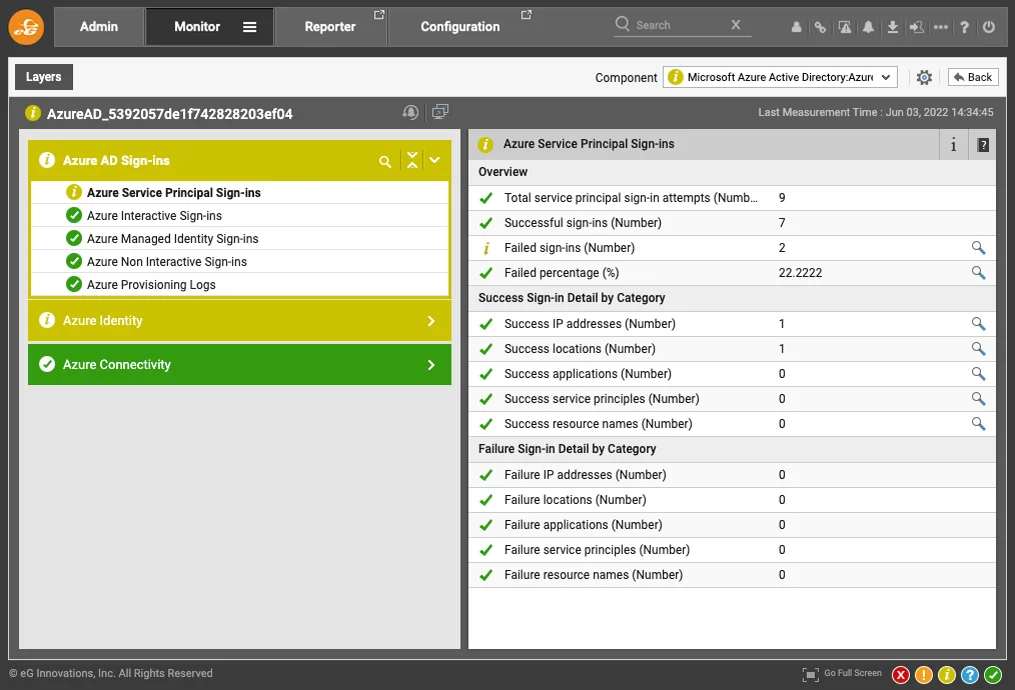The width and height of the screenshot is (1015, 690).
Task: Clear the search with X button
Action: (735, 25)
